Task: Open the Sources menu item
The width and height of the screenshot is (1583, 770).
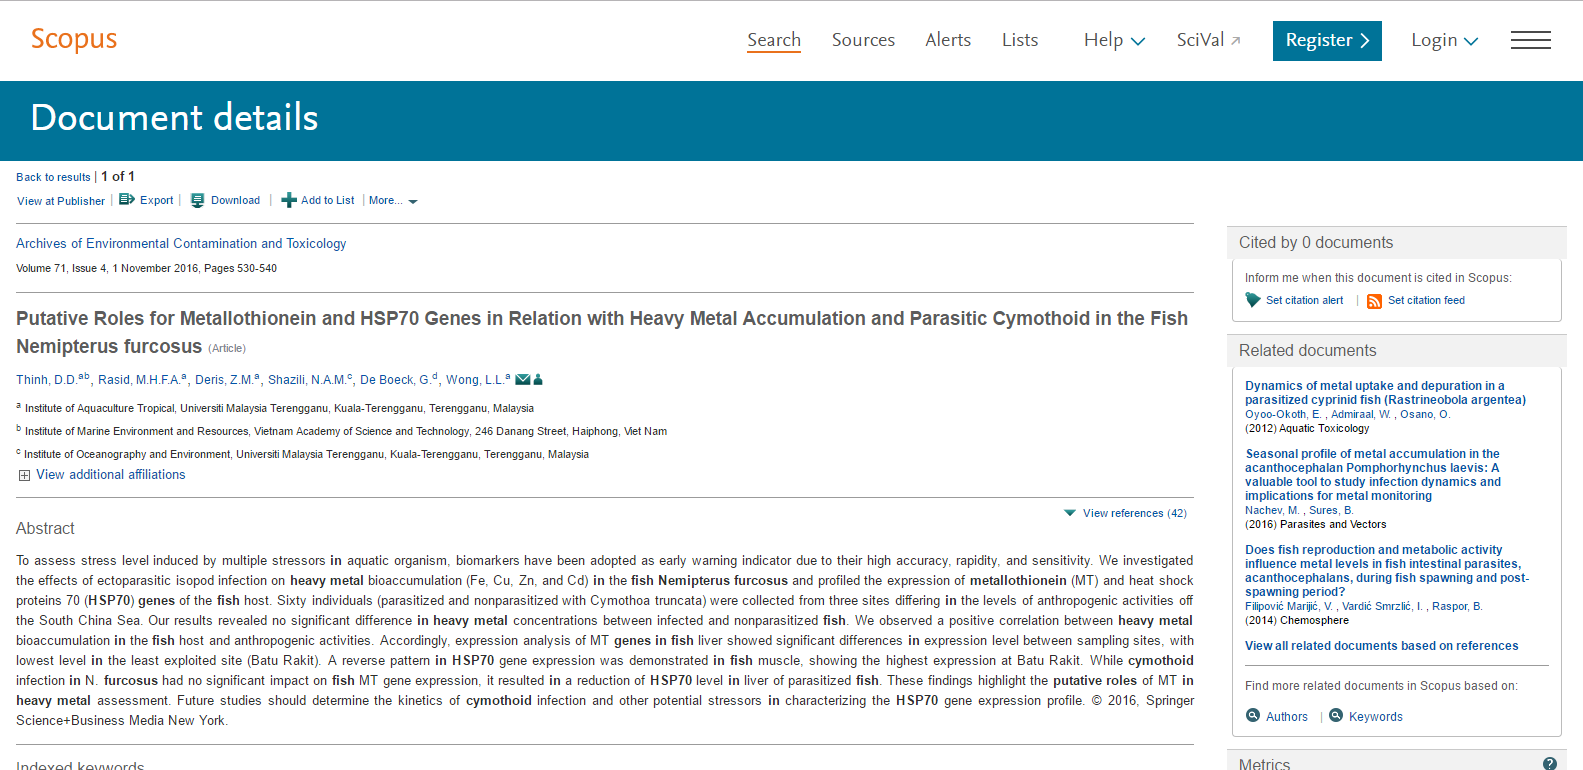Action: point(863,40)
